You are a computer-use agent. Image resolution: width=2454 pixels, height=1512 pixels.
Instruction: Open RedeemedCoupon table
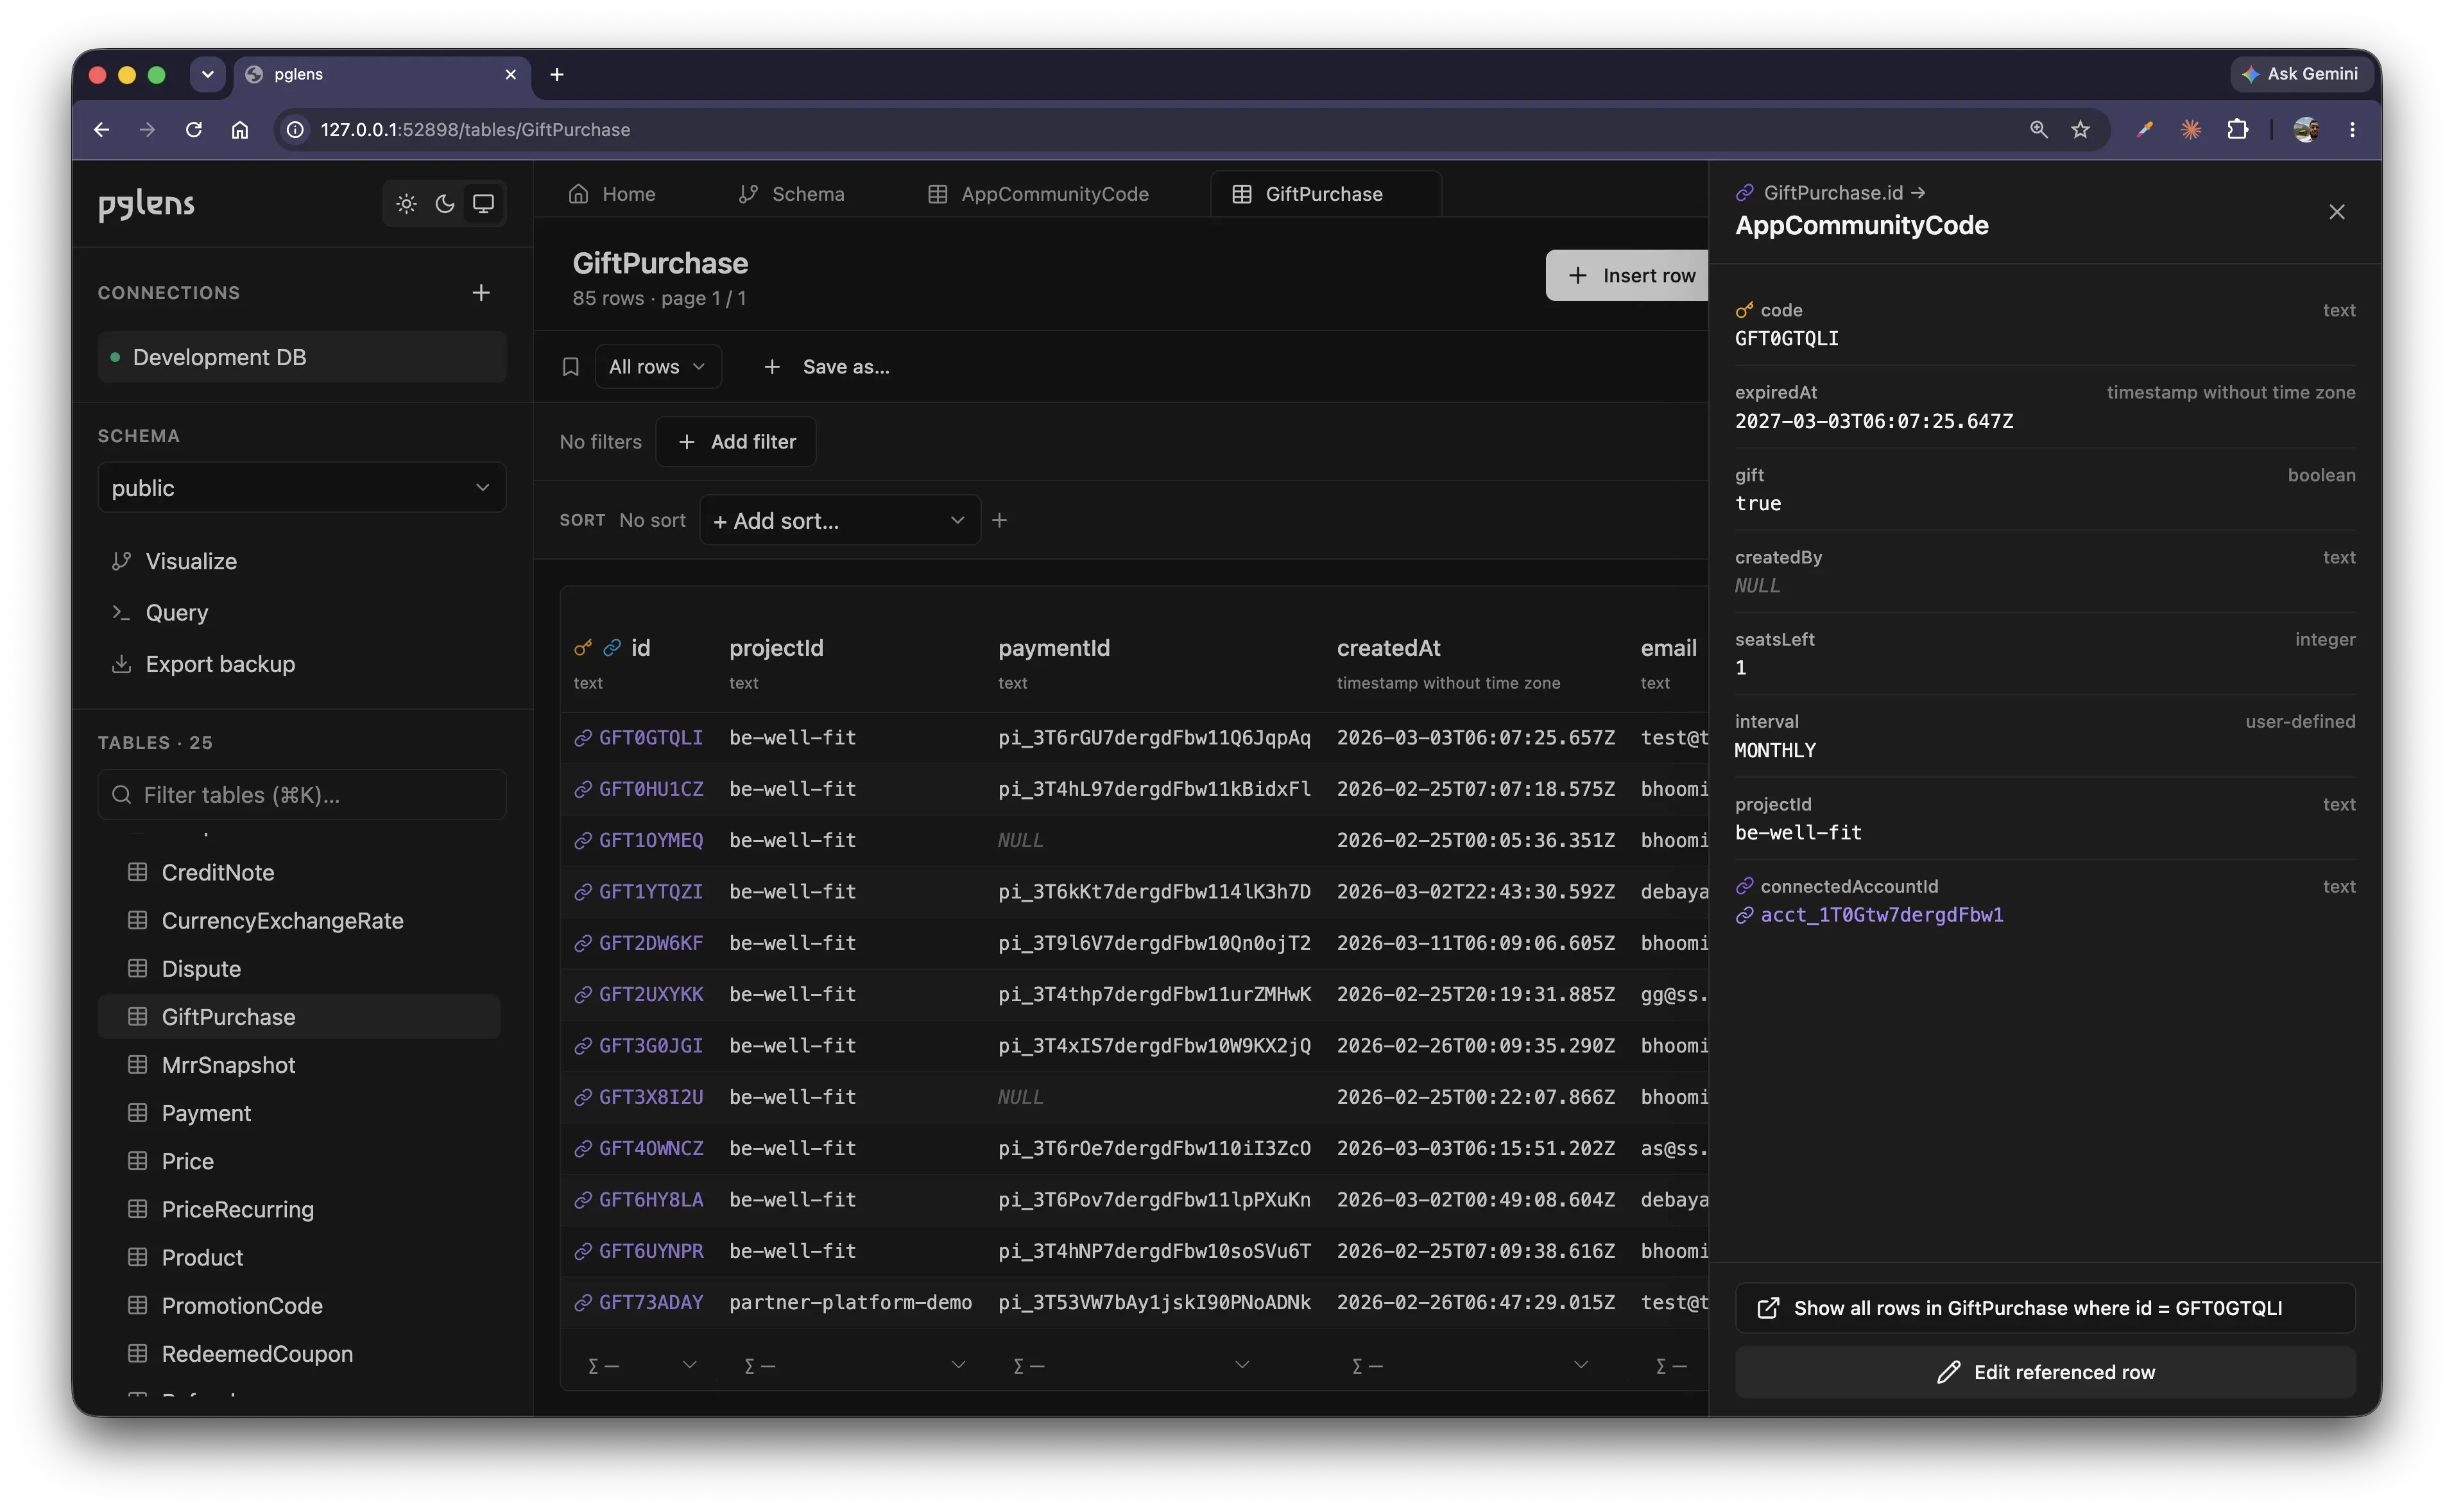click(299, 1354)
